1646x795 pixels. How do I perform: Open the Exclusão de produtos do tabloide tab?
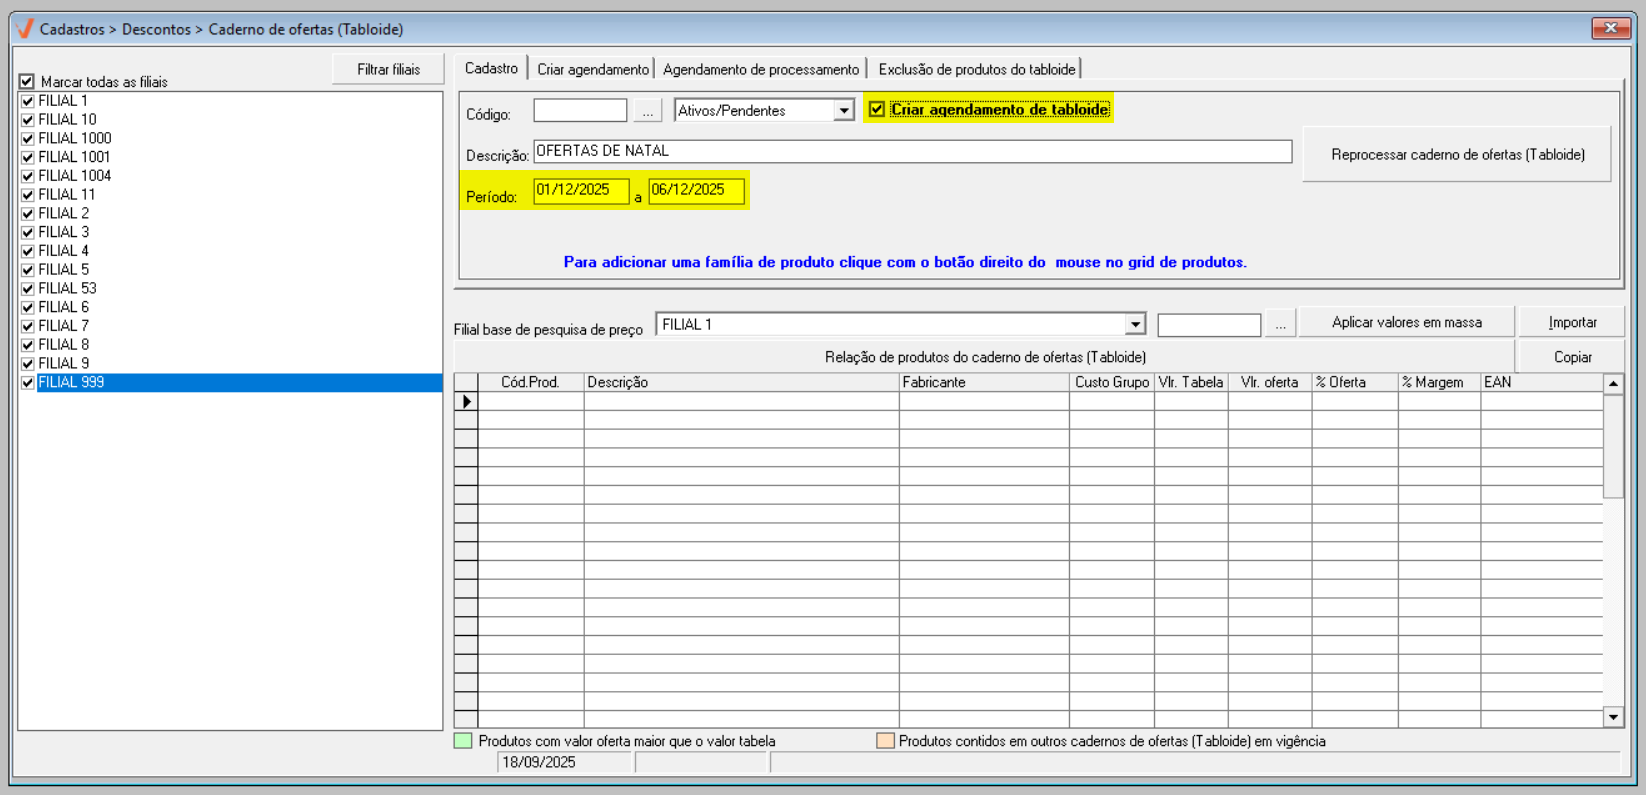(x=976, y=69)
